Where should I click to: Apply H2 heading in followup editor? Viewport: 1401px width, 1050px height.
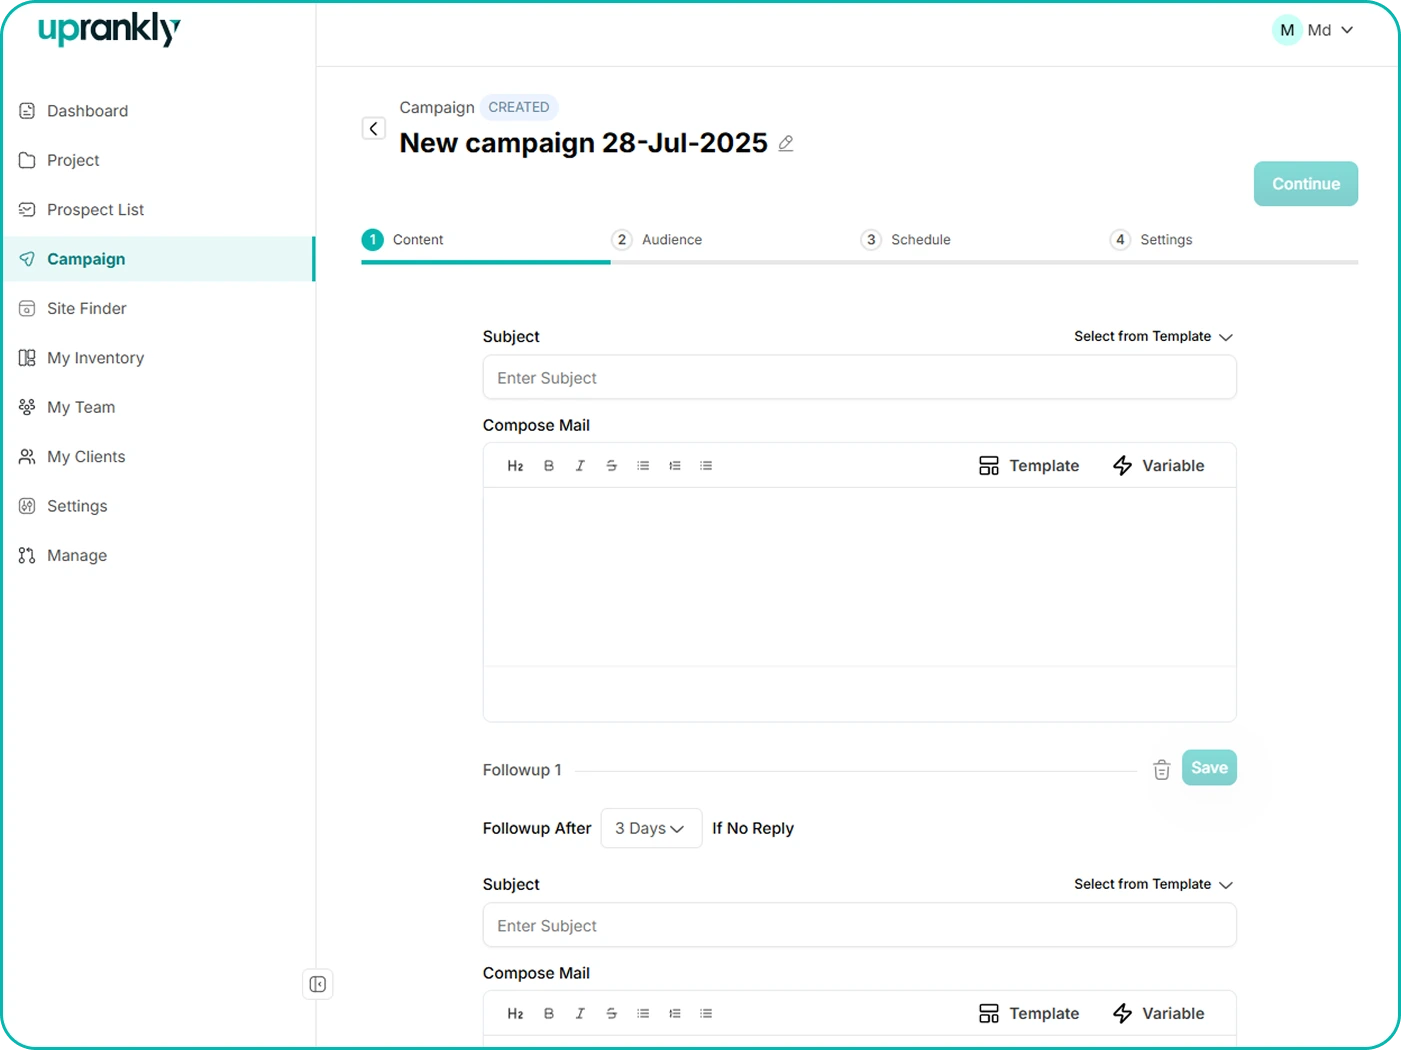(x=515, y=1014)
